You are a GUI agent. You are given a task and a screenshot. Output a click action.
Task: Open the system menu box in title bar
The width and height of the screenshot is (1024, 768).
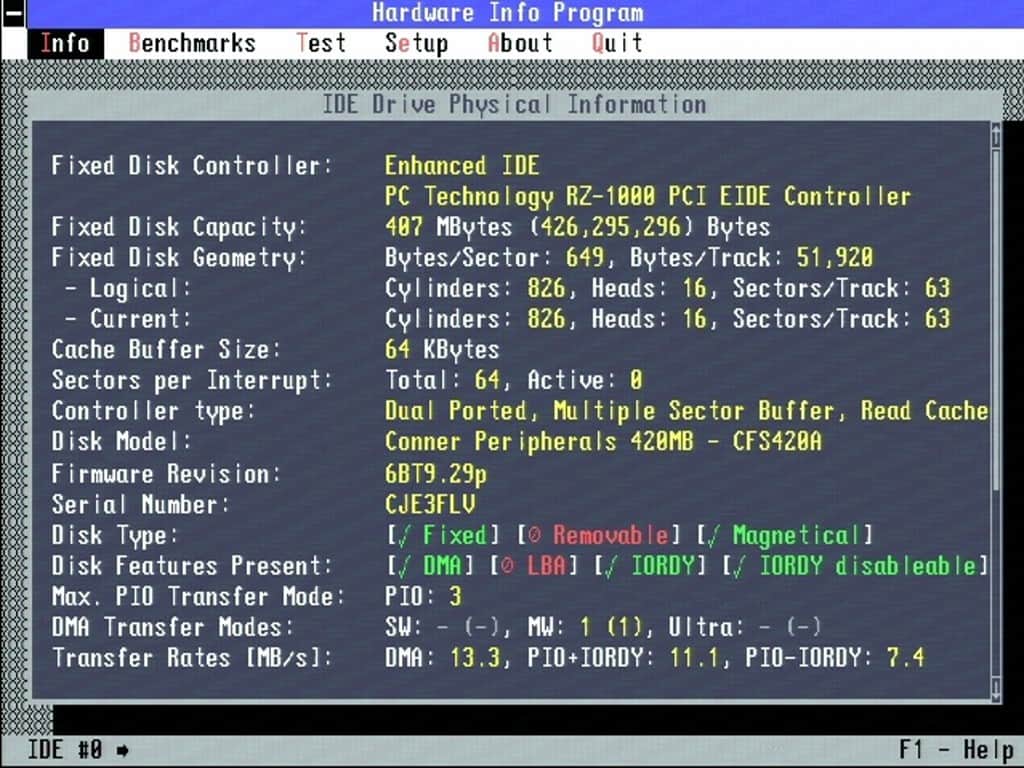[x=13, y=13]
